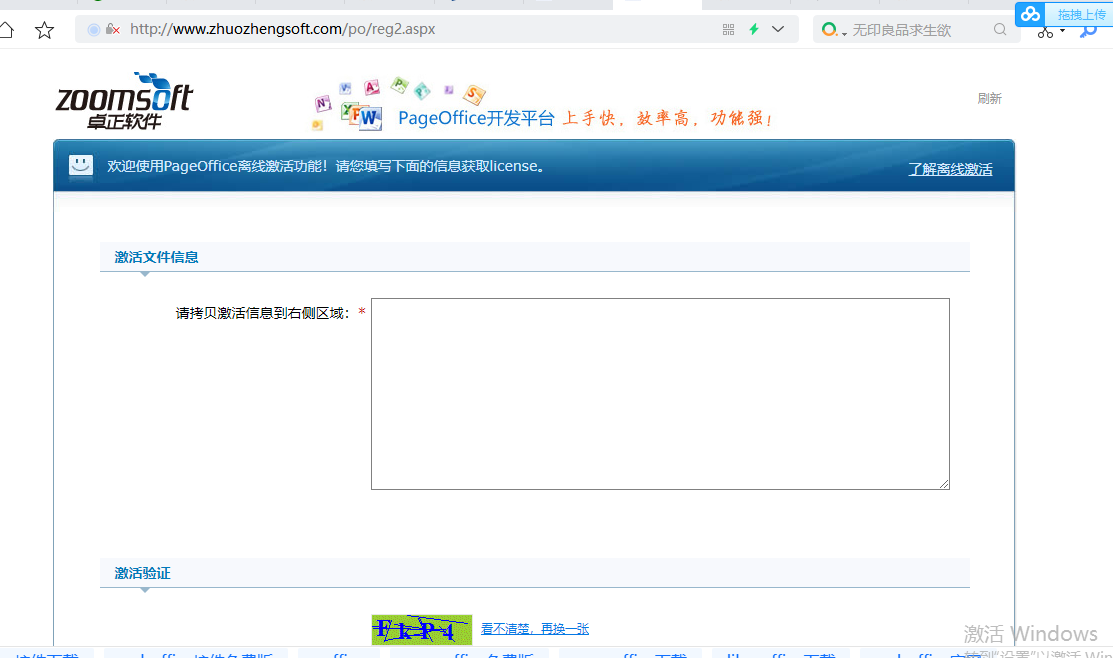Click the search magnifier in search box

pyautogui.click(x=1000, y=29)
